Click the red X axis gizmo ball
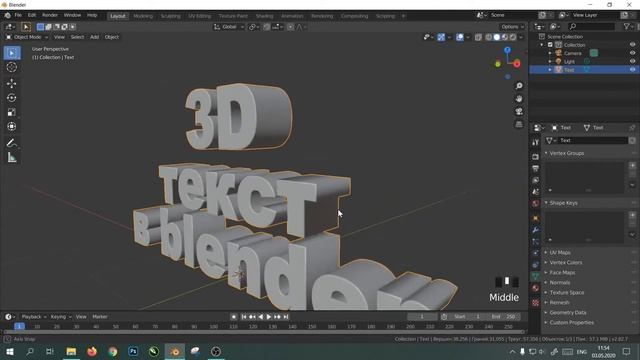Viewport: 640px width, 360px height. [517, 64]
